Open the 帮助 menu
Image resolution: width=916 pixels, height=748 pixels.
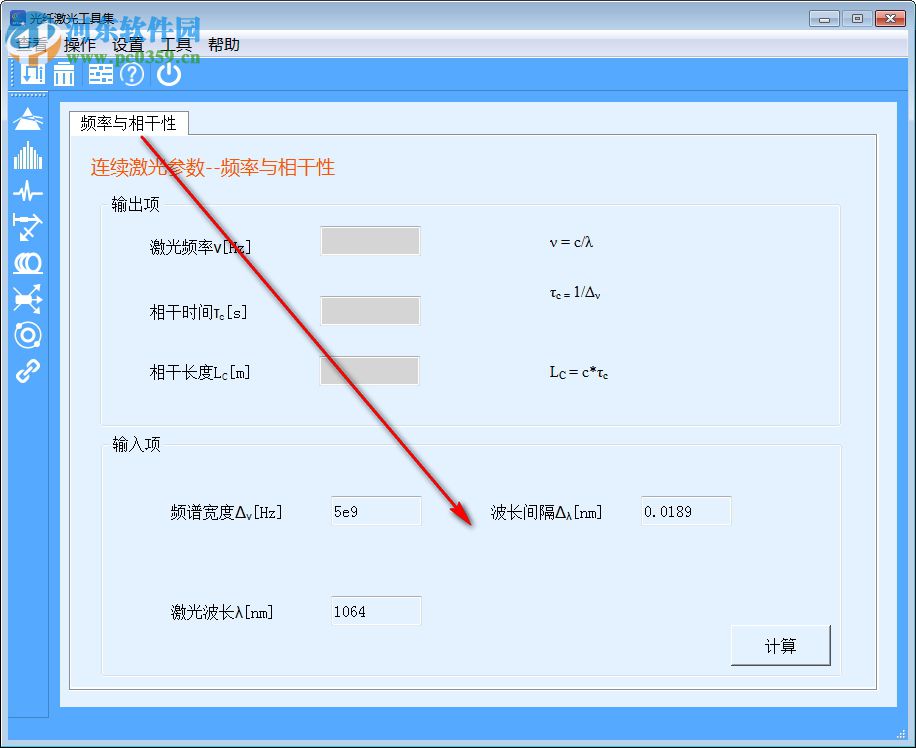click(x=224, y=44)
